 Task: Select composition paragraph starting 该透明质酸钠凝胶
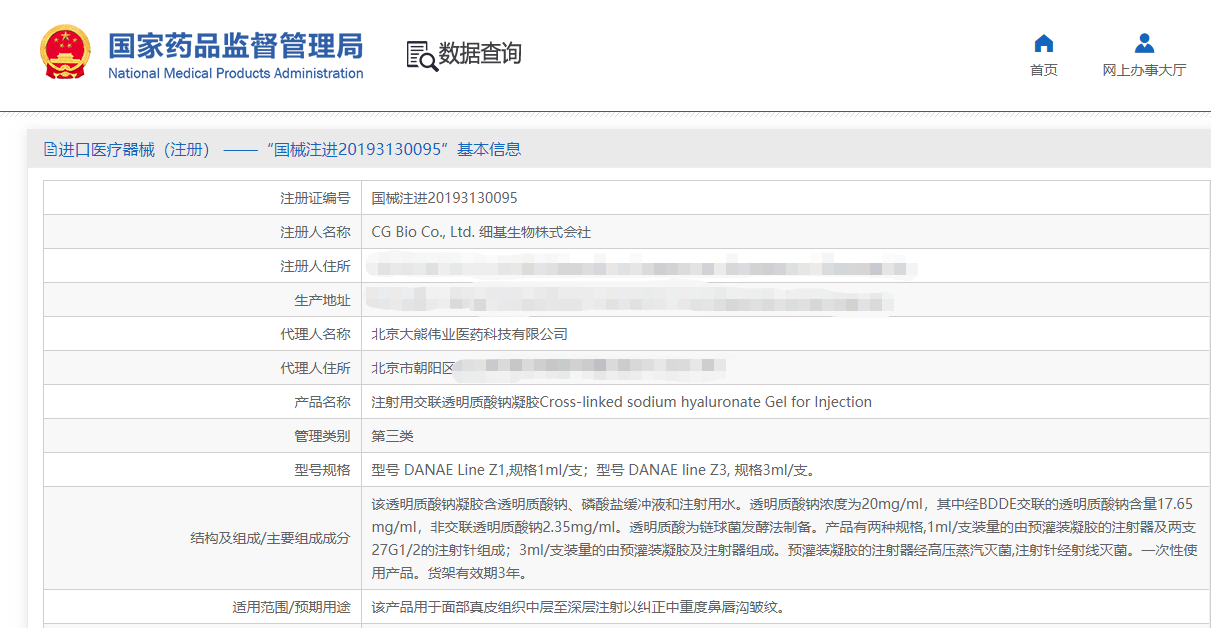784,538
